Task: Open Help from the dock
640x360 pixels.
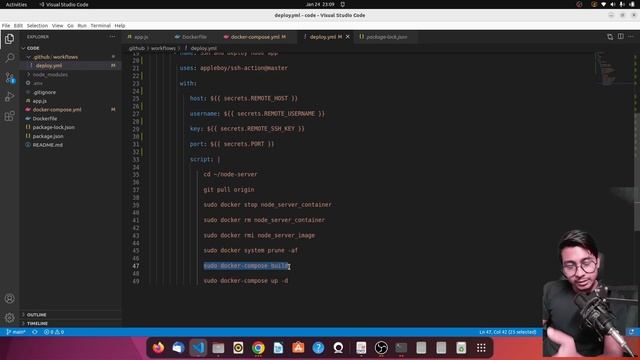Action: [318, 348]
